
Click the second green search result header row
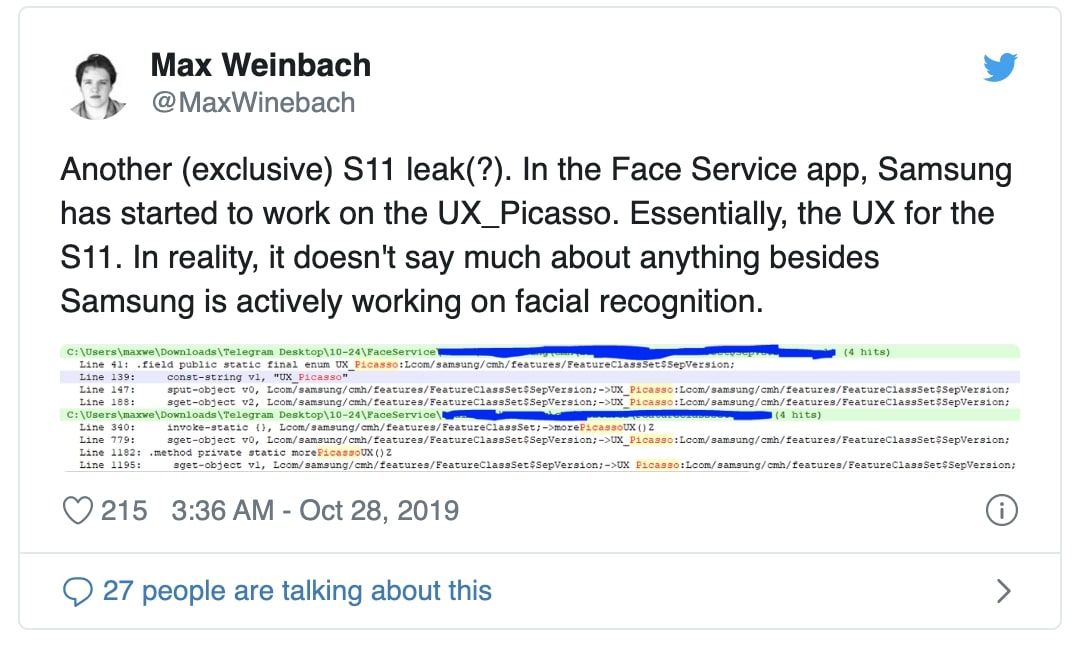coord(250,414)
